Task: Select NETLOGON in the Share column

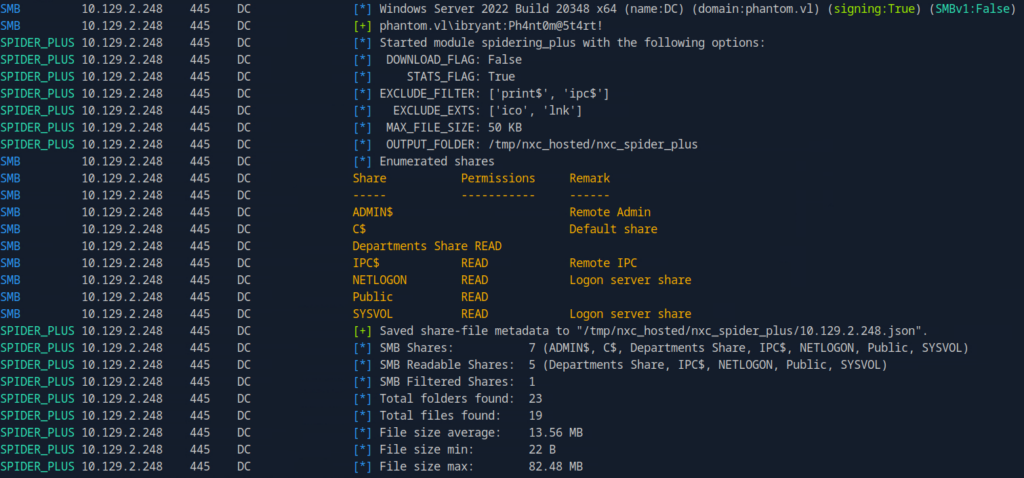Action: pos(380,280)
